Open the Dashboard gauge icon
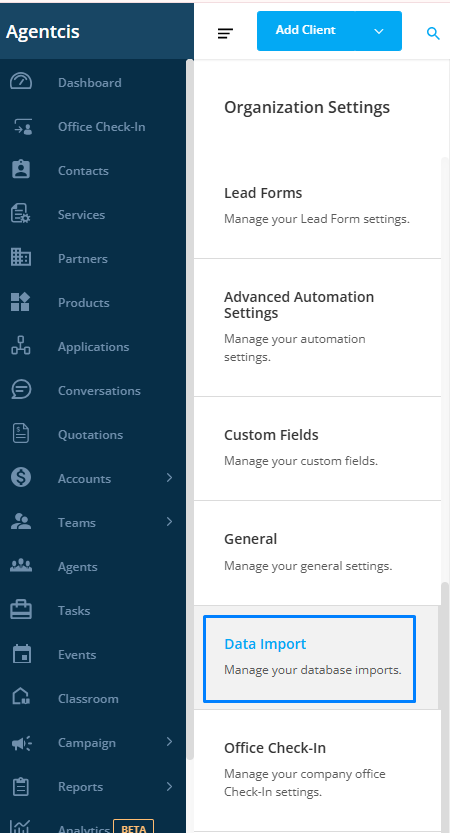The width and height of the screenshot is (450, 833). (x=21, y=82)
